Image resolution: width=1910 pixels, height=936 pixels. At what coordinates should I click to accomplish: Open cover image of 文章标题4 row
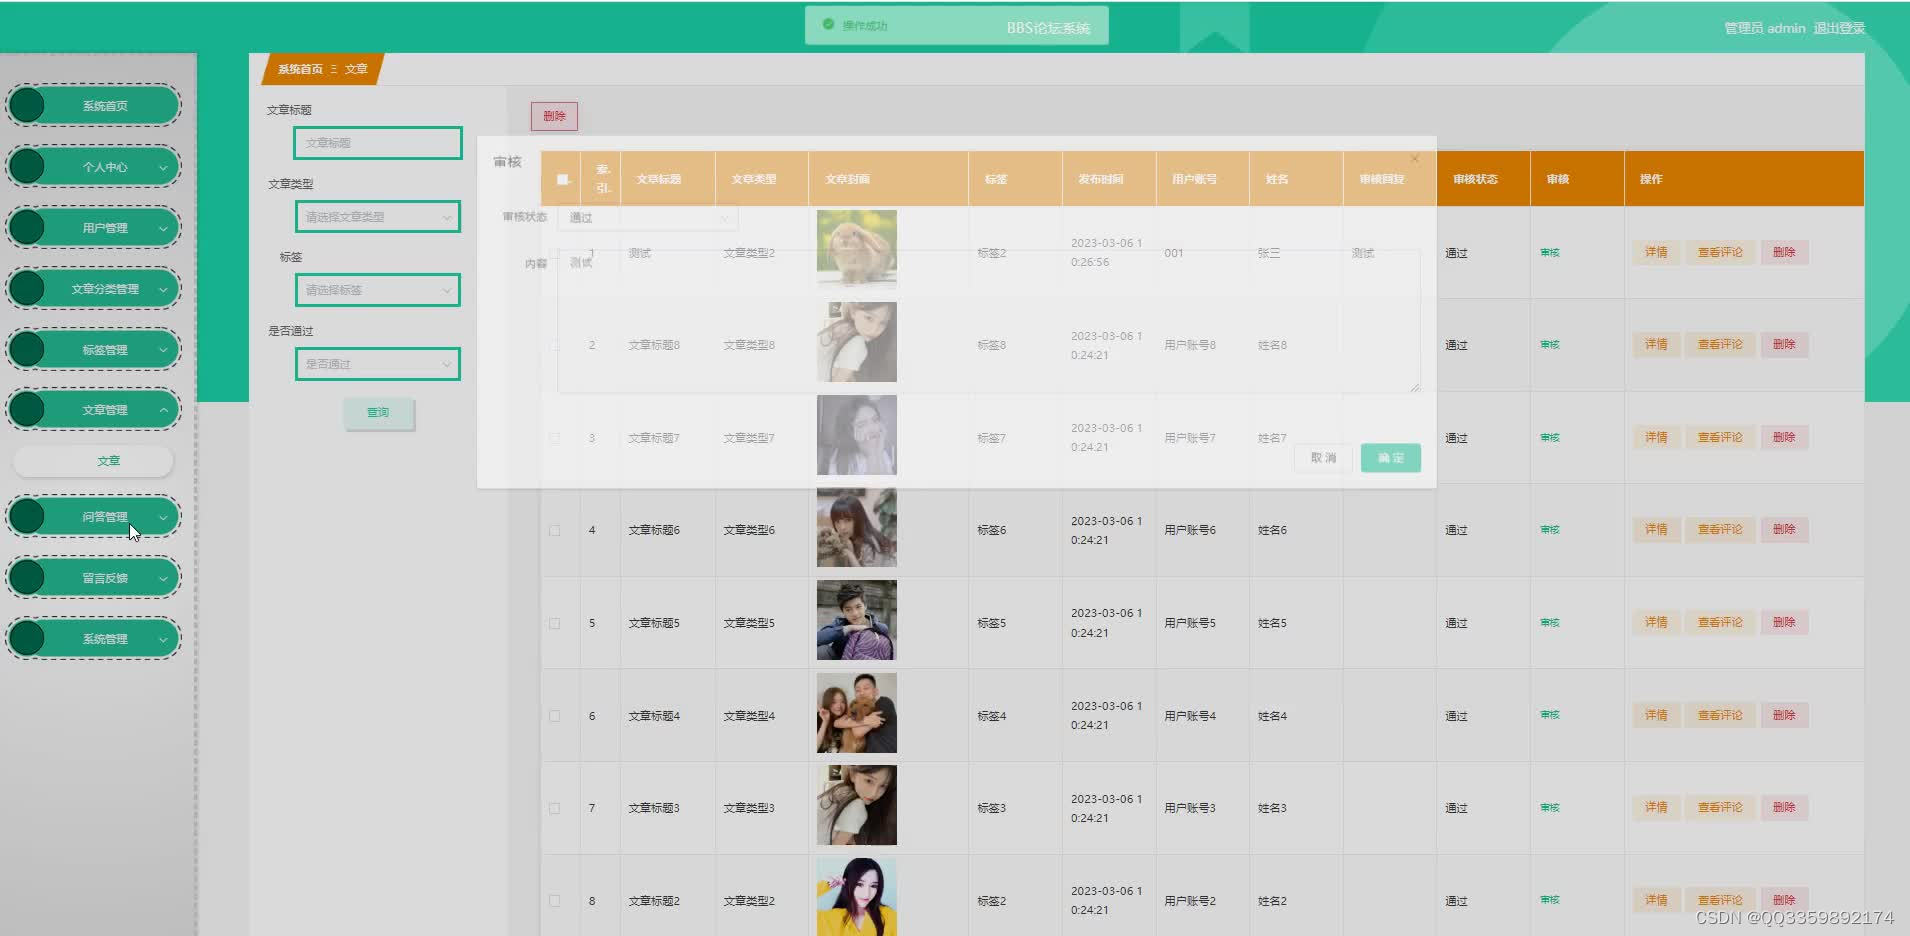(x=857, y=713)
